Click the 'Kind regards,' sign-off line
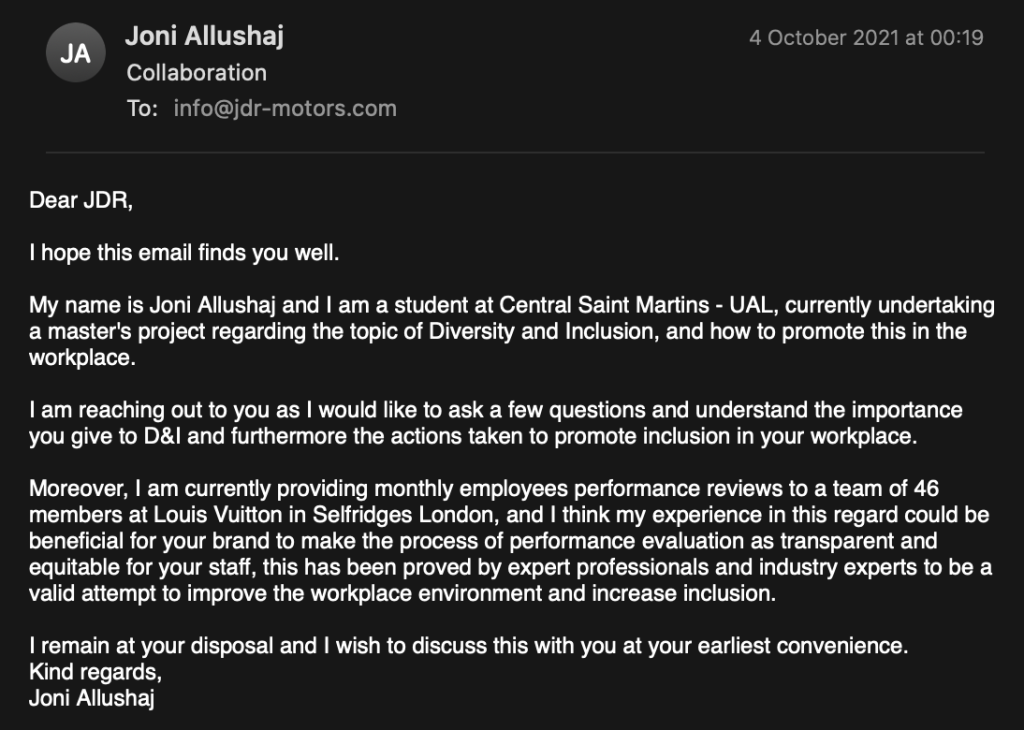1024x730 pixels. (x=95, y=671)
